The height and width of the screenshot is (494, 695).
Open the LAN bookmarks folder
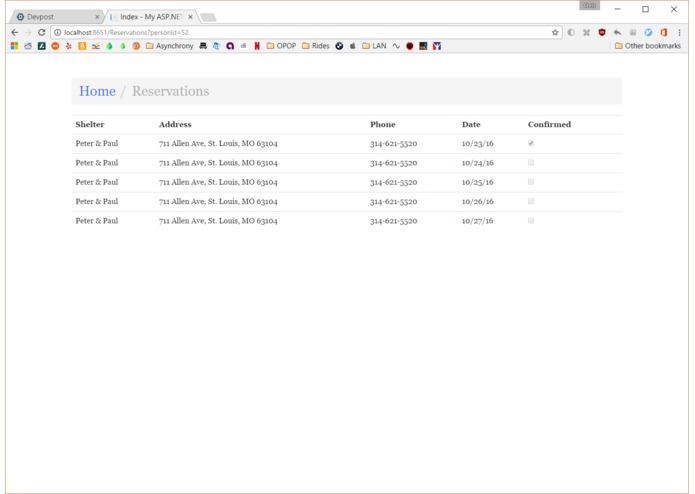374,46
